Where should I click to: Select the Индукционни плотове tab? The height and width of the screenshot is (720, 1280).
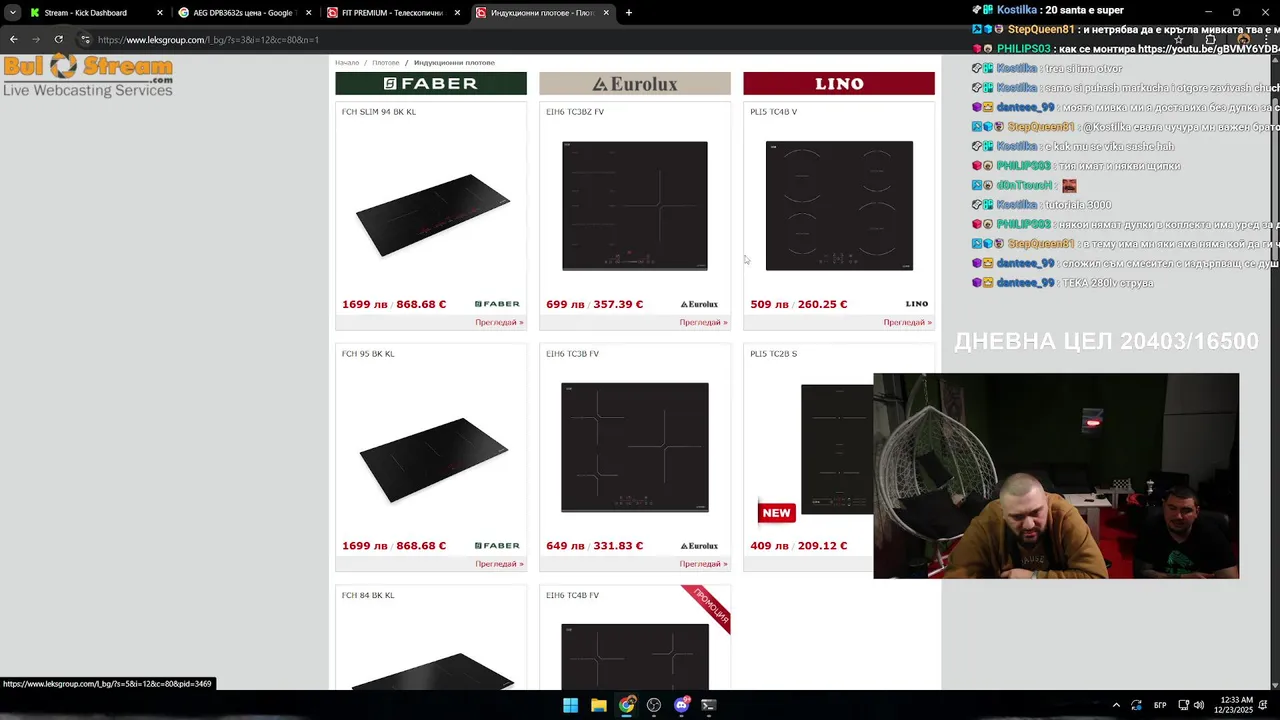(540, 13)
